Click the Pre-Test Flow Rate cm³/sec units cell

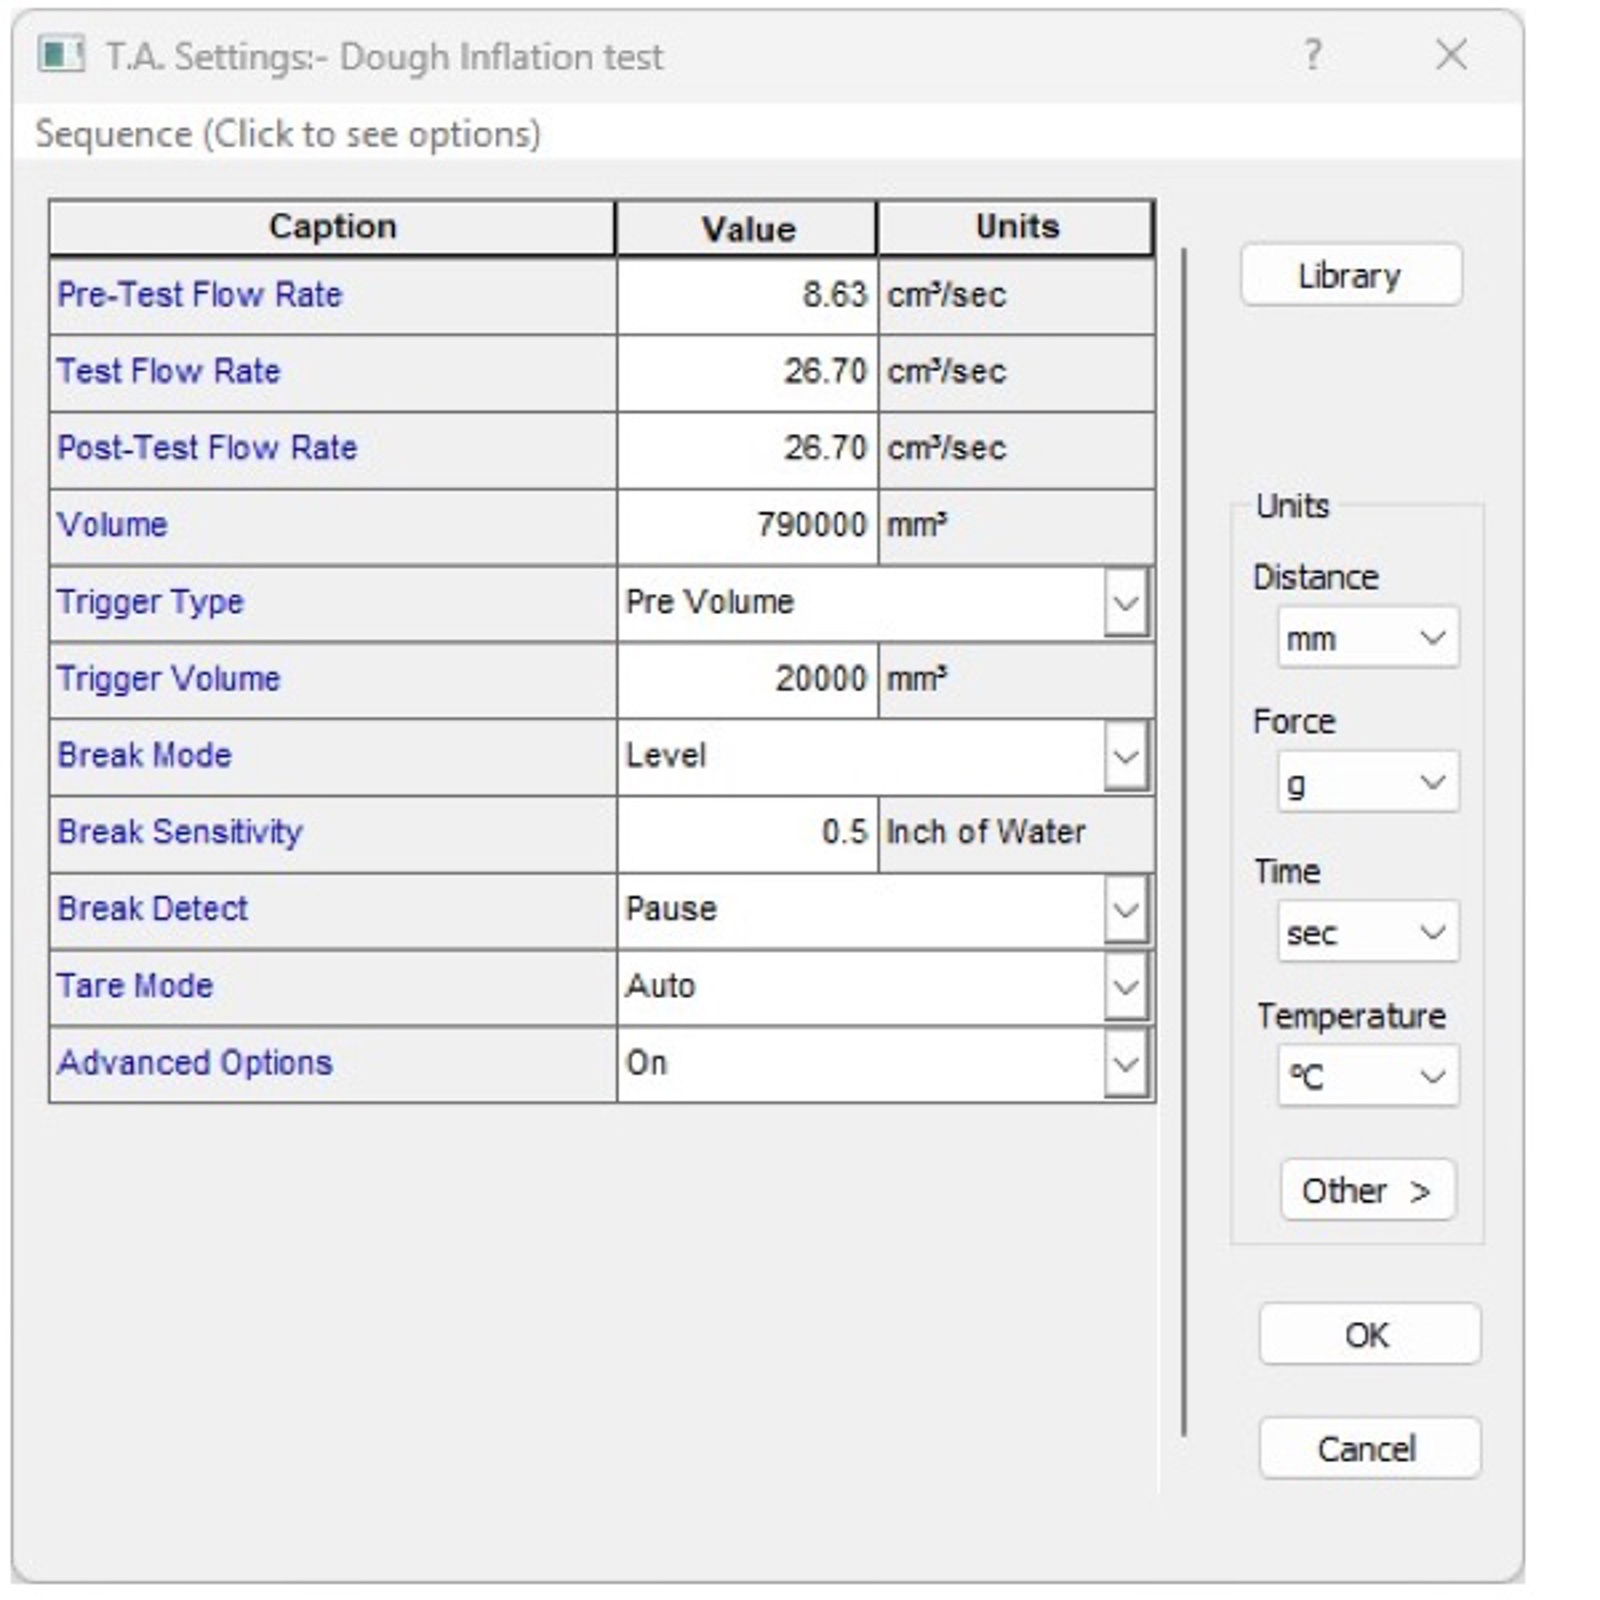click(1016, 296)
